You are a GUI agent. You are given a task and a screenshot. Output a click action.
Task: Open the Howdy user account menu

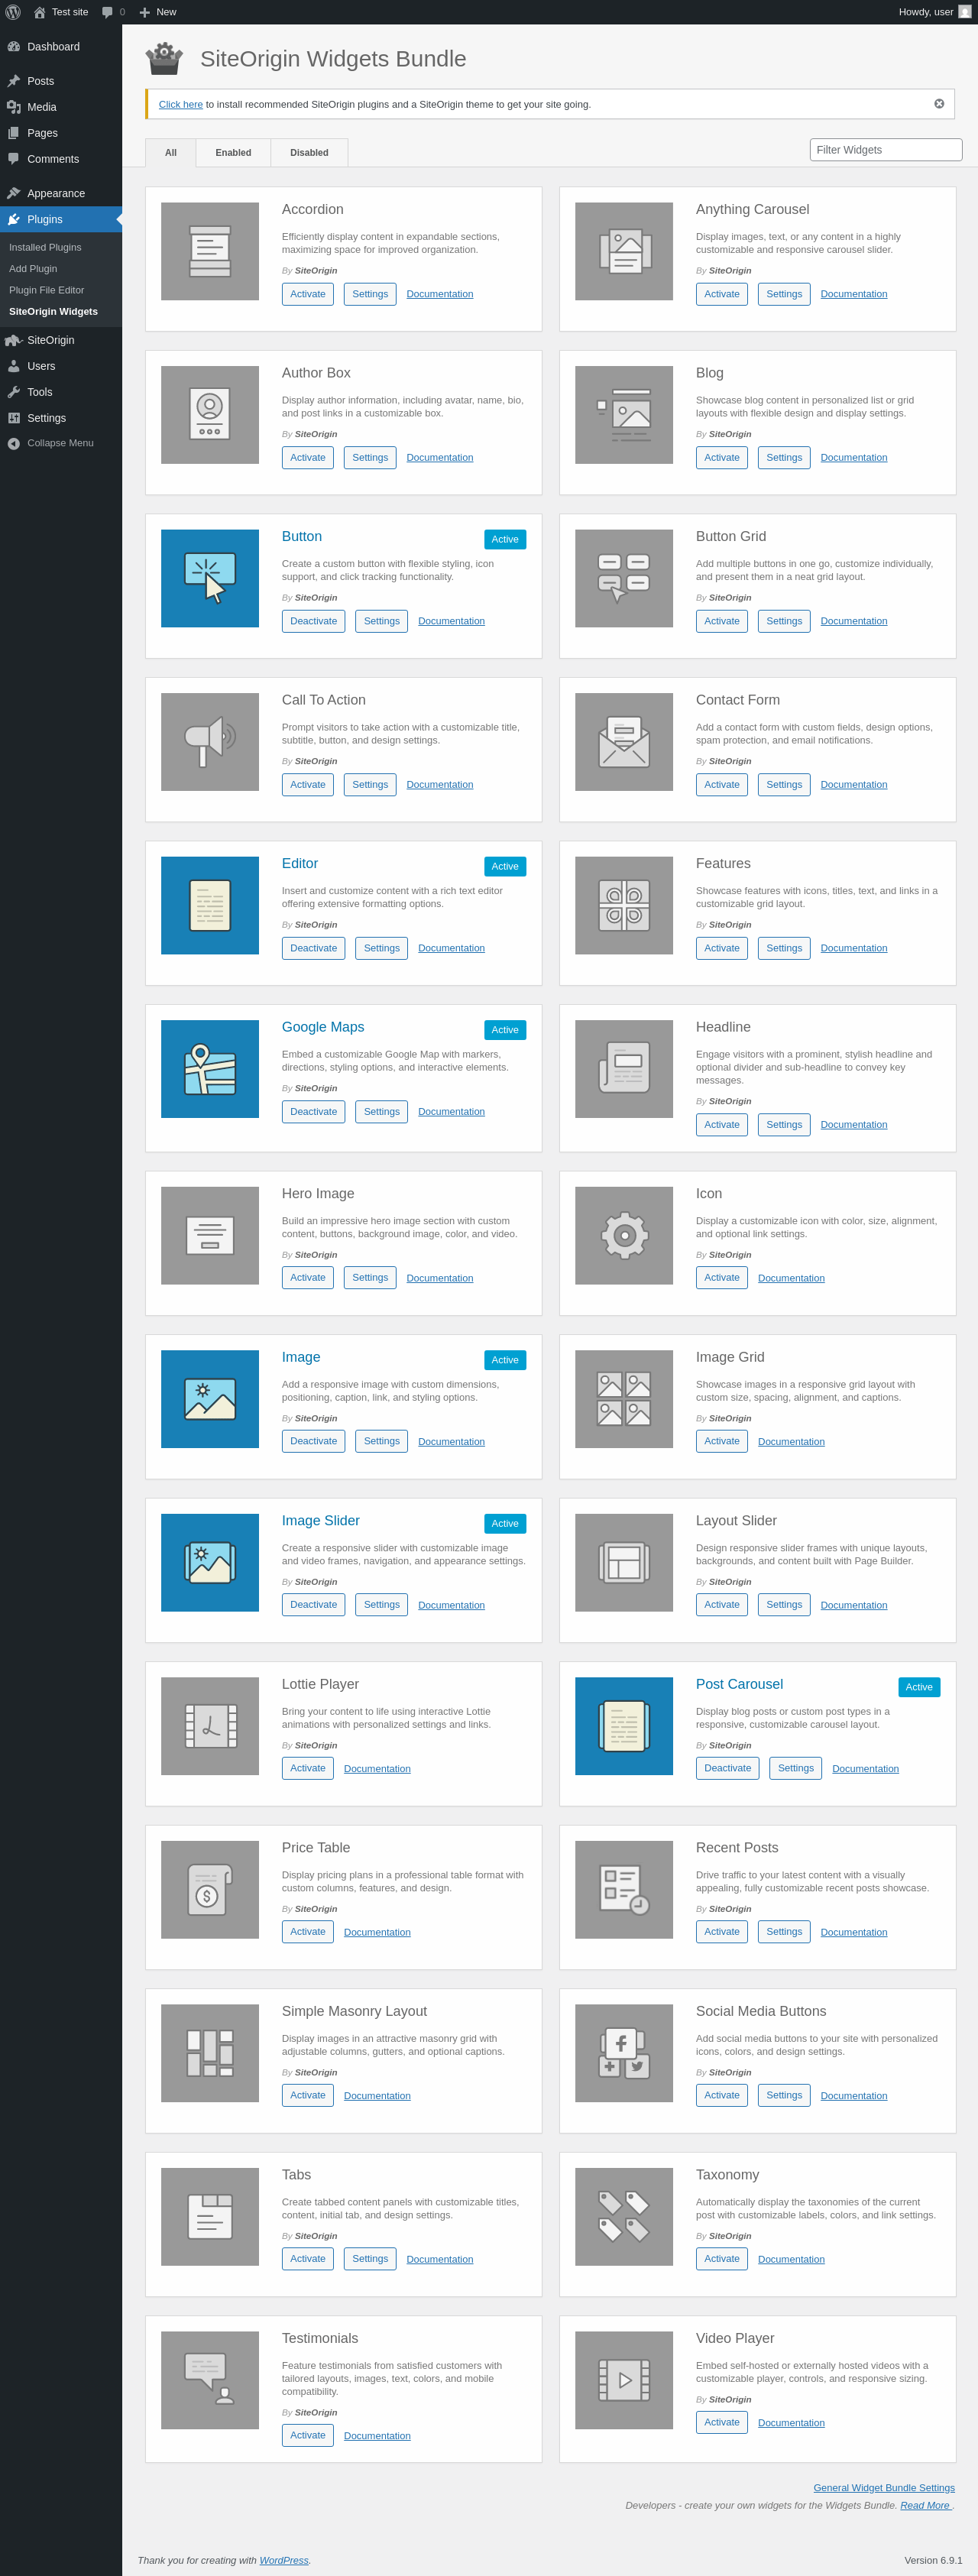934,12
